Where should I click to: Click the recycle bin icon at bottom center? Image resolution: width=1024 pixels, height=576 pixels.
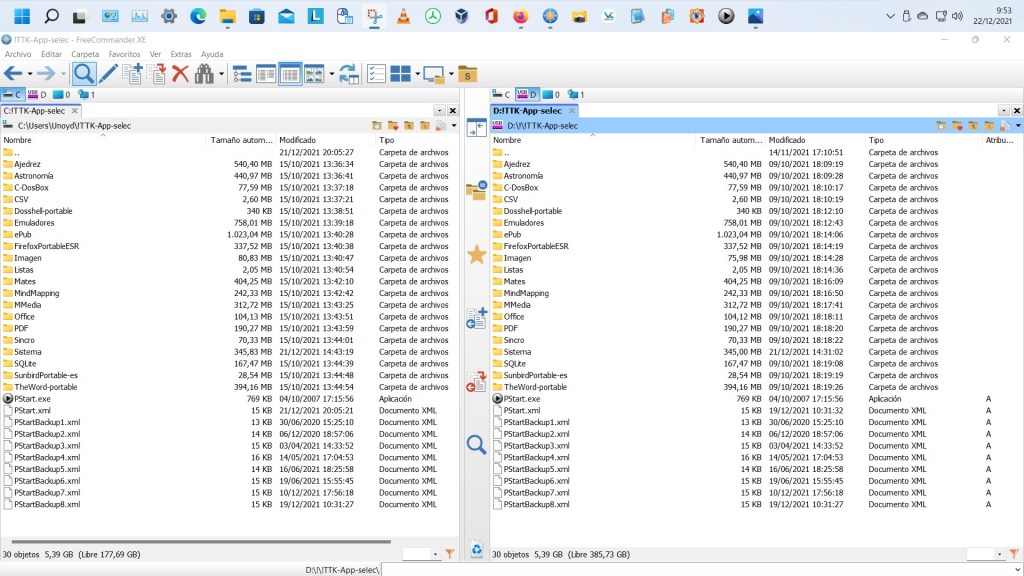pyautogui.click(x=477, y=548)
